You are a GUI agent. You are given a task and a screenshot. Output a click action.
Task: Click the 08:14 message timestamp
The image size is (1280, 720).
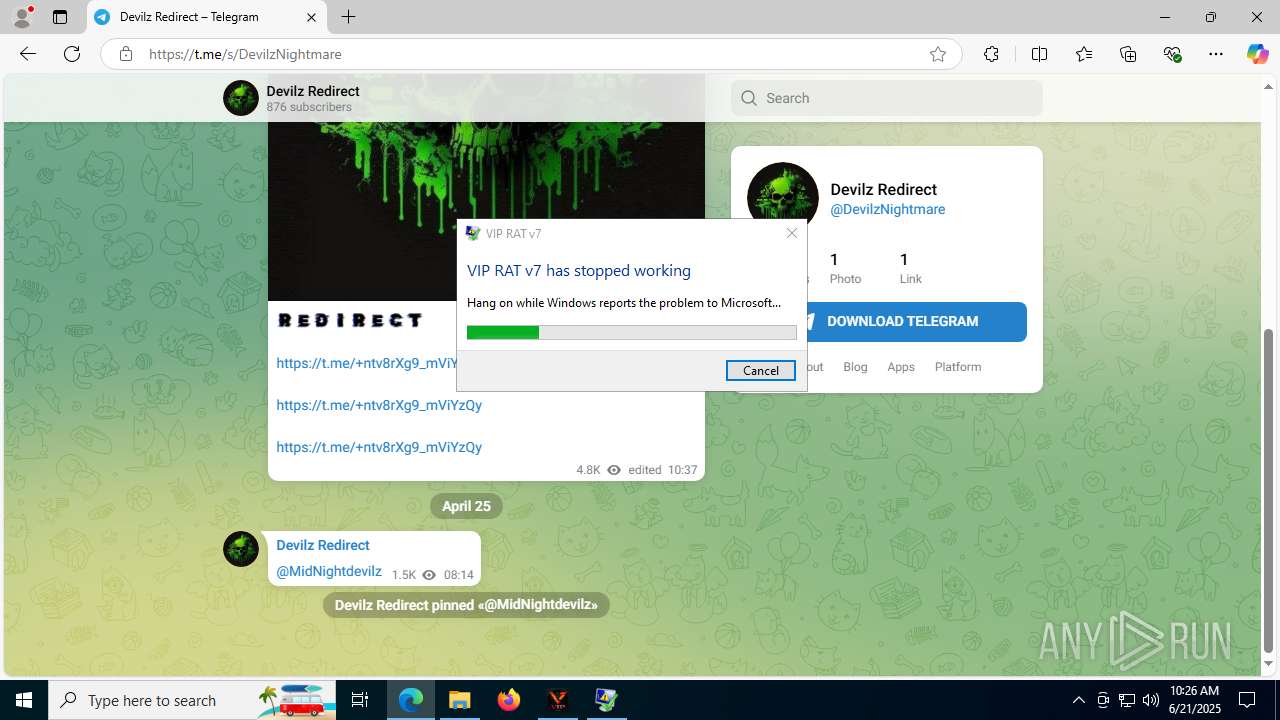click(459, 575)
